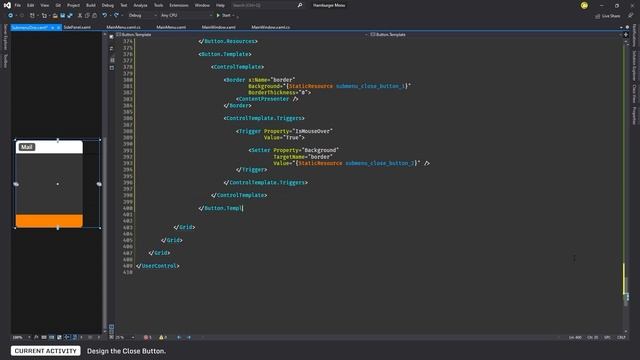Click the error count indicator icon
640x360 pixels.
point(147,338)
